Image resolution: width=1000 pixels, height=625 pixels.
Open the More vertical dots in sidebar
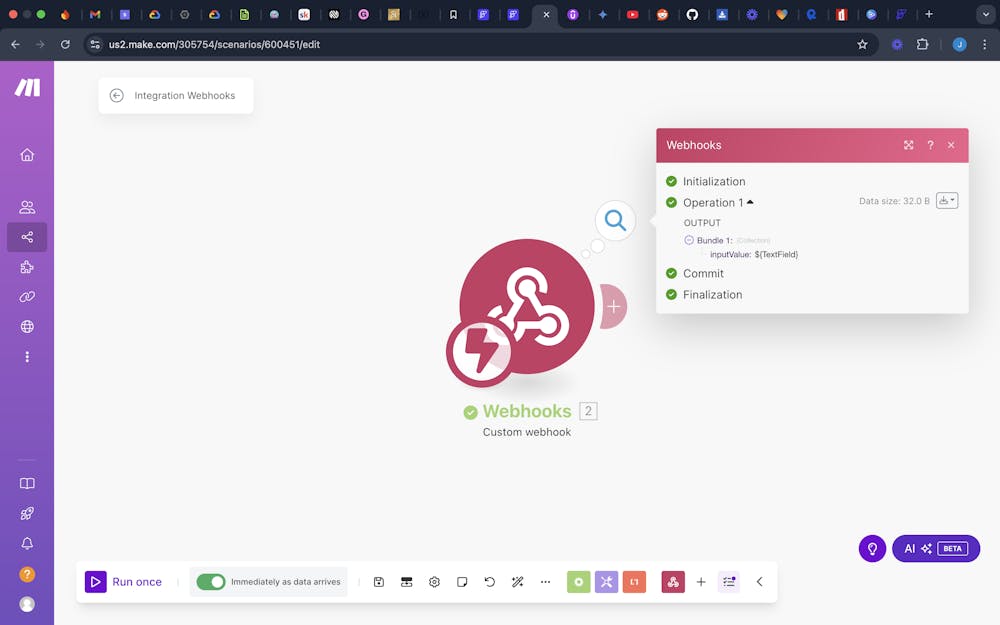point(27,357)
